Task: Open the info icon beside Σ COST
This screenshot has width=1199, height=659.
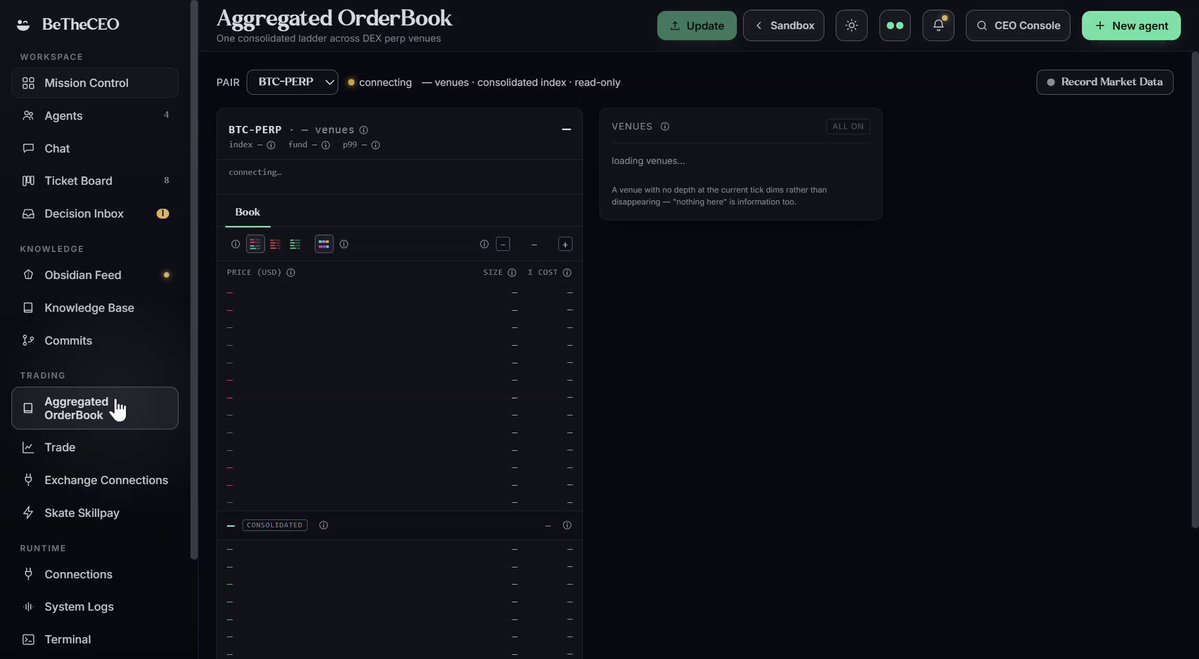Action: tap(567, 273)
